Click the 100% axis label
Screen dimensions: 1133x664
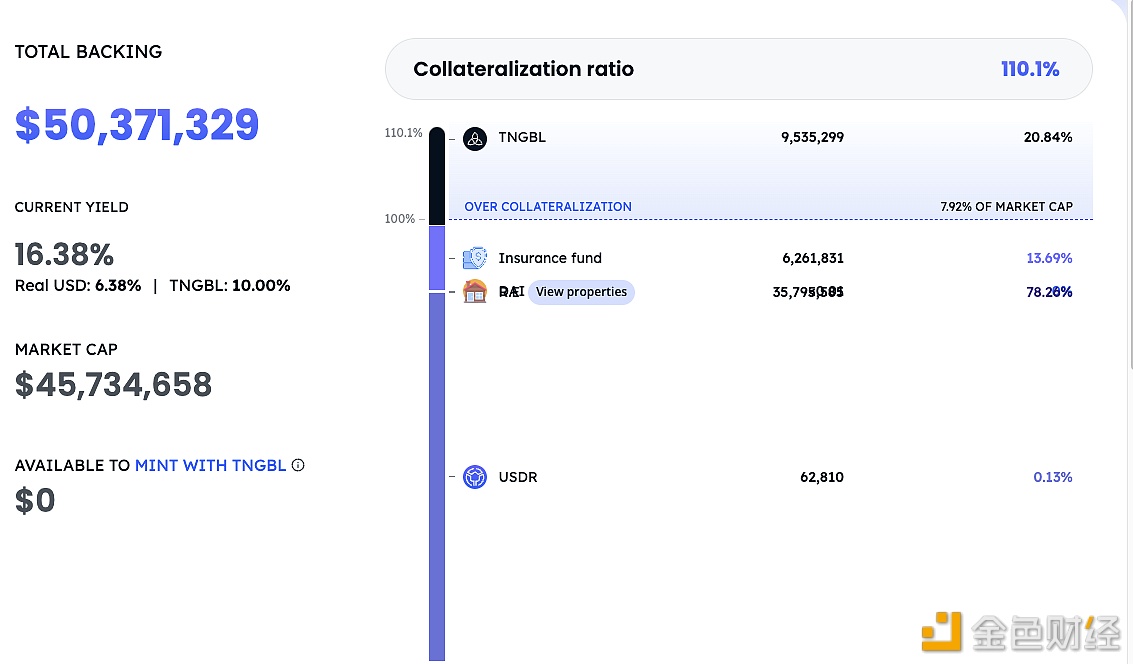(x=400, y=219)
